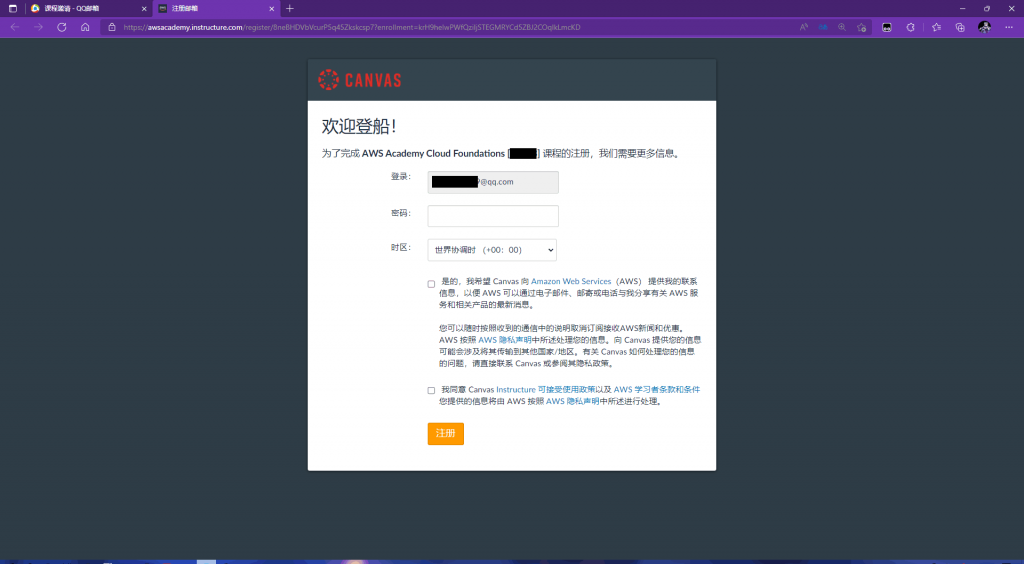This screenshot has width=1024, height=564.
Task: Switch to the 课程邀请 - QQ邮箱 tab
Action: click(x=88, y=8)
